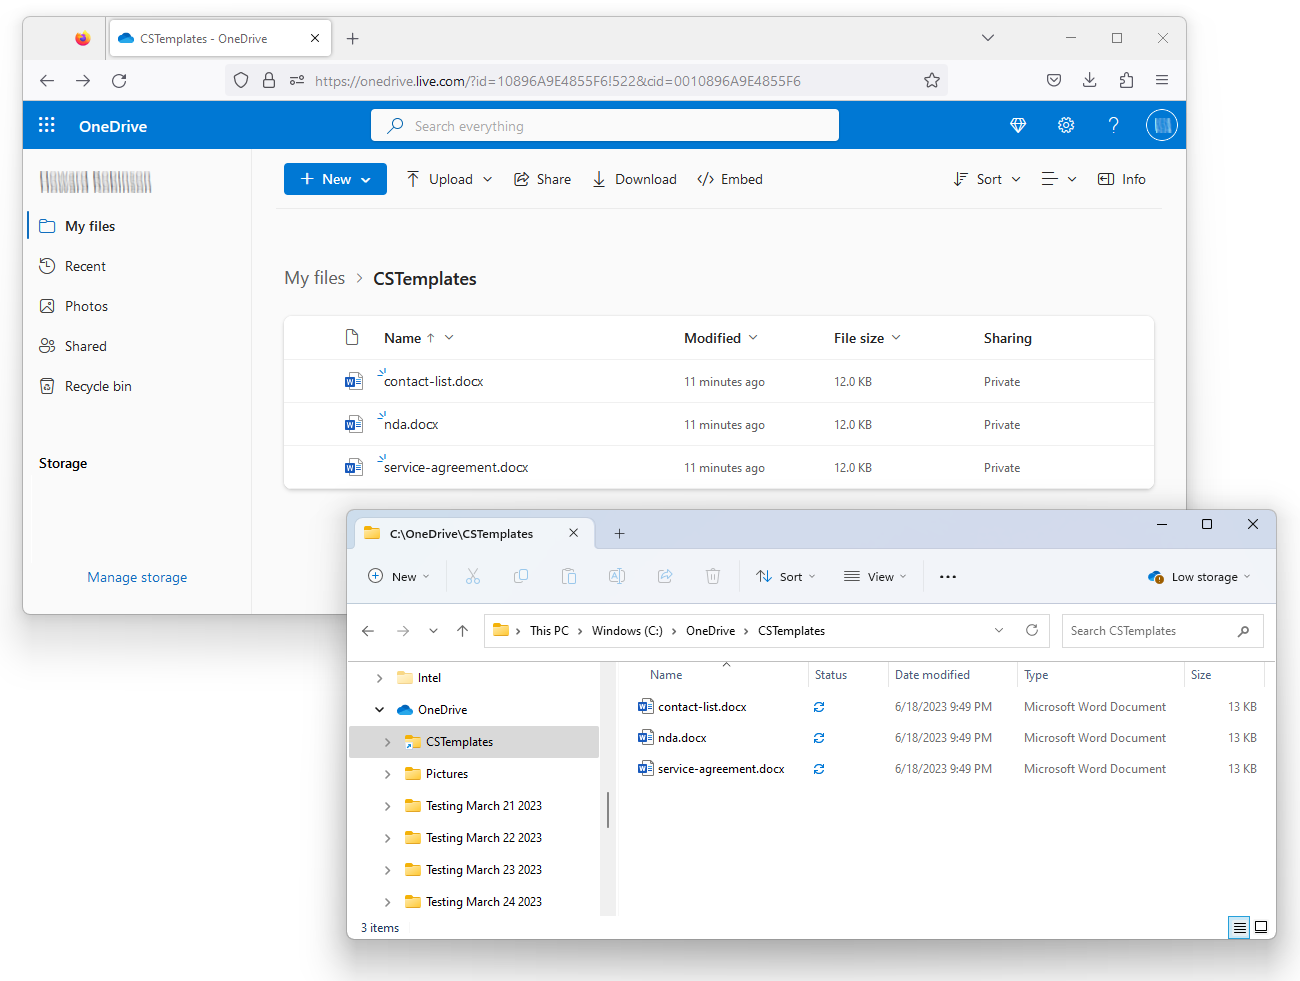
Task: Refresh the File Explorer folder view
Action: (1032, 630)
